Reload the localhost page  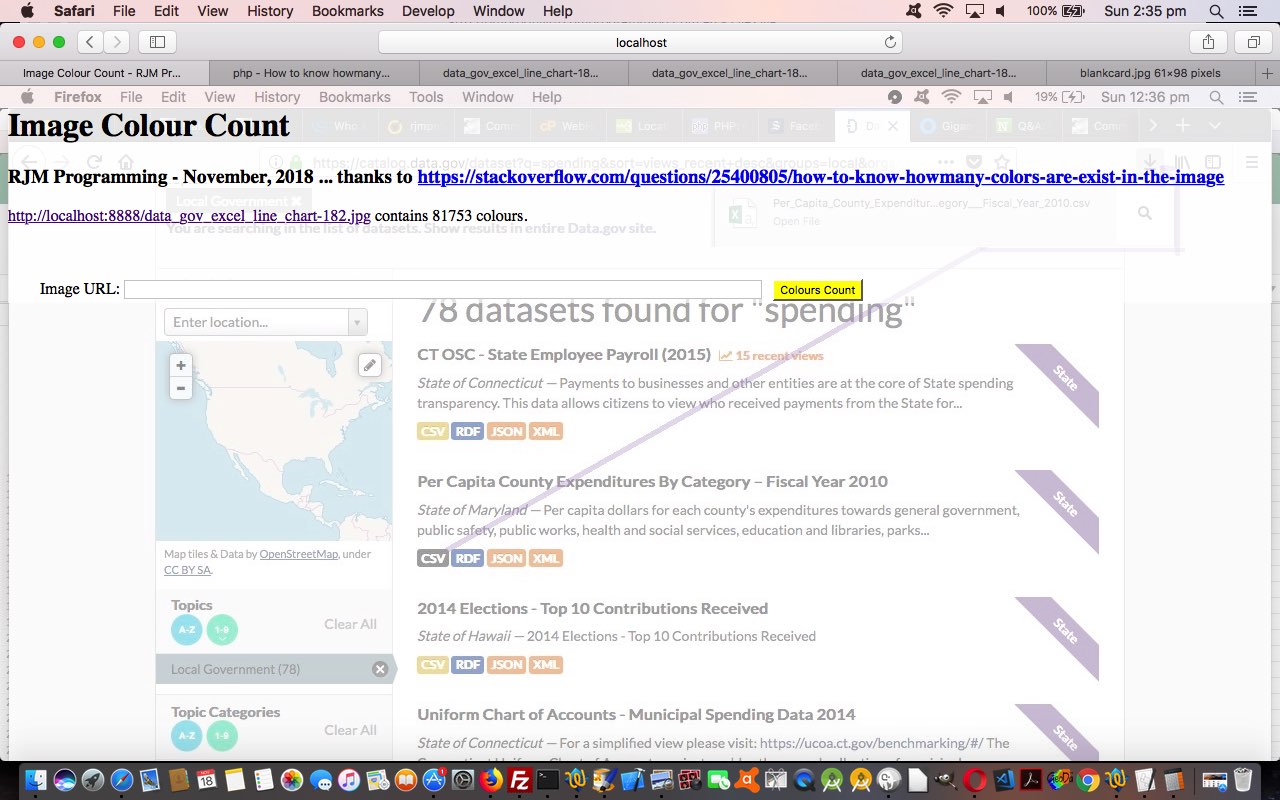tap(890, 42)
